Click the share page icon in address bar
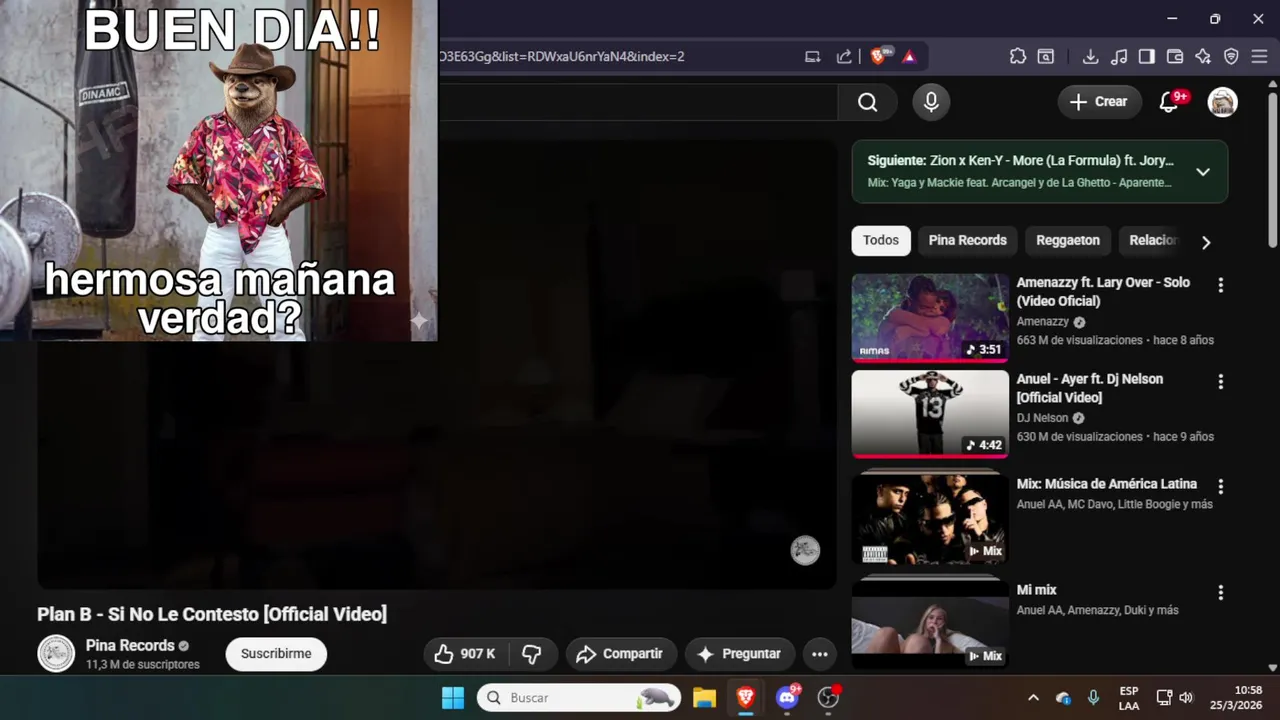The width and height of the screenshot is (1280, 720). tap(844, 57)
